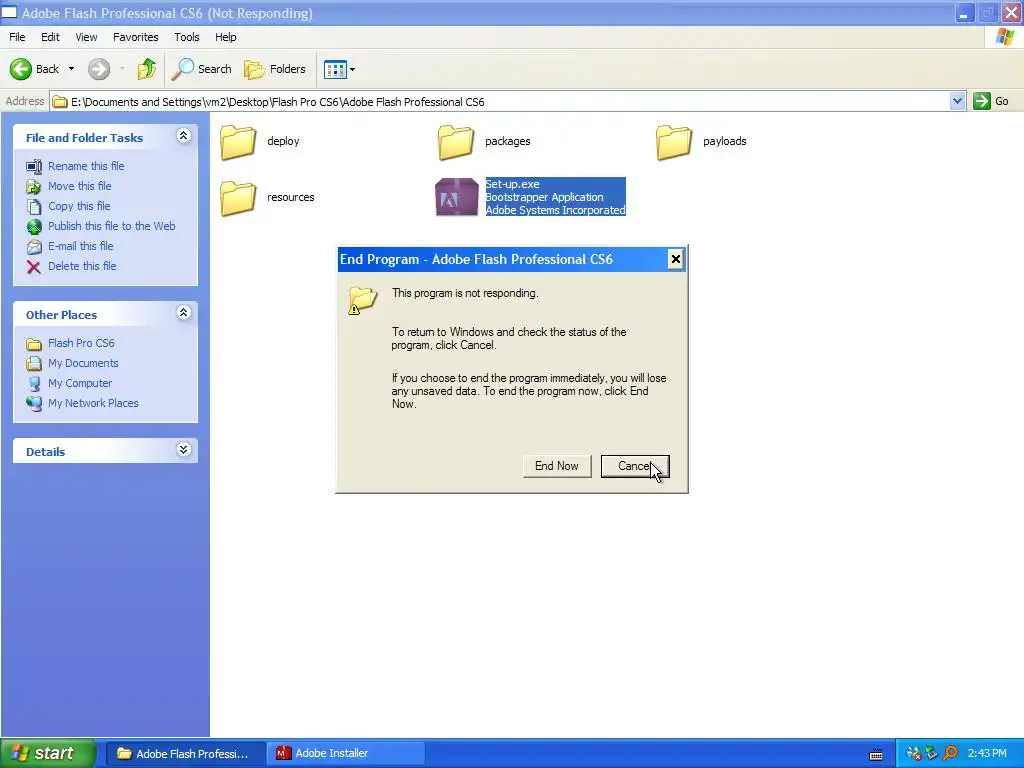1024x768 pixels.
Task: Click the Windows flag logo in menu bar
Action: pyautogui.click(x=1005, y=37)
